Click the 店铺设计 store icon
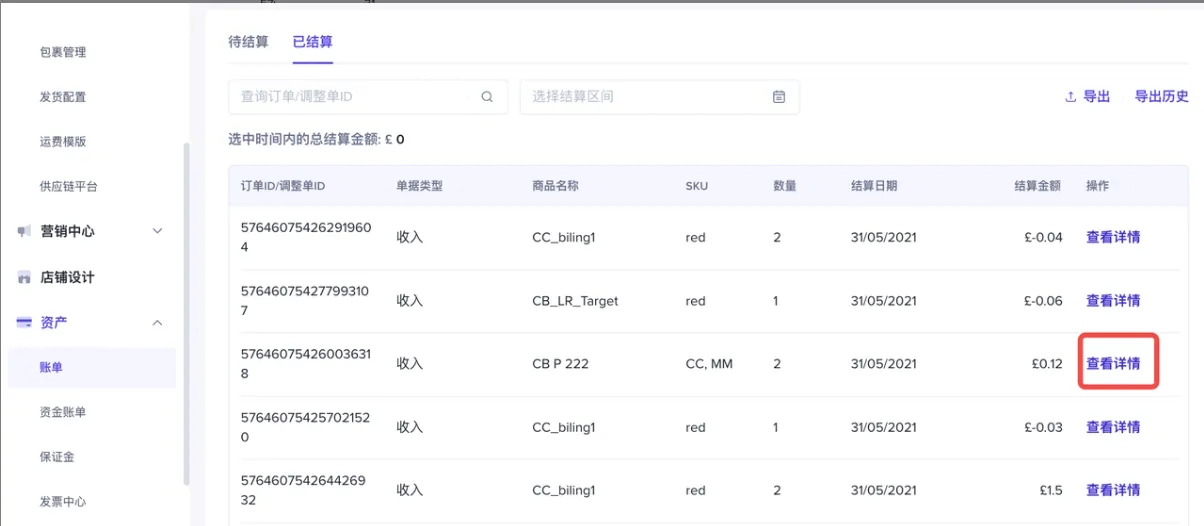Image resolution: width=1204 pixels, height=526 pixels. click(24, 277)
